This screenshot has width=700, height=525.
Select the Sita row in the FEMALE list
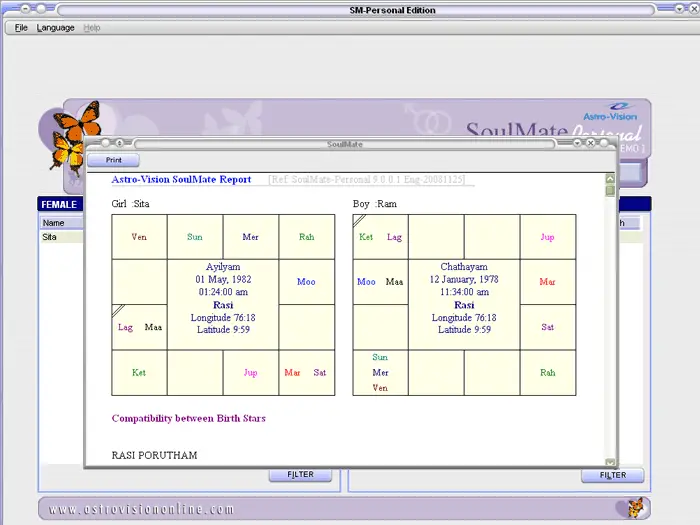pyautogui.click(x=62, y=237)
